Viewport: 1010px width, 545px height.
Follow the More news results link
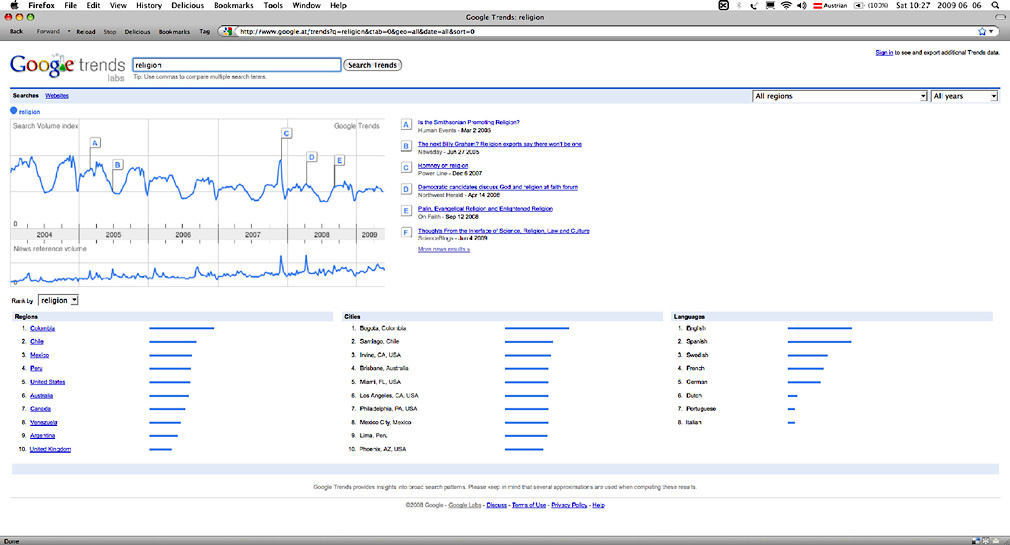pos(444,249)
